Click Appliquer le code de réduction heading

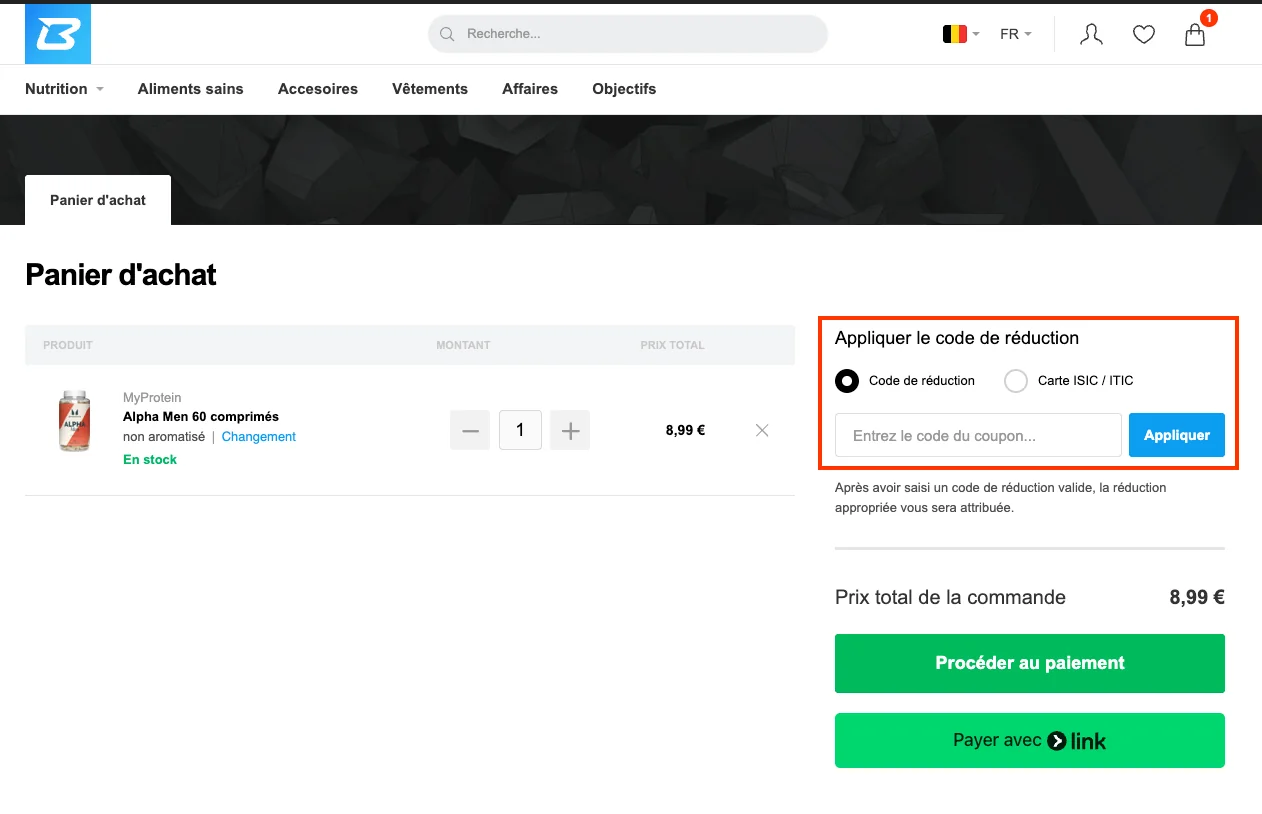click(x=957, y=338)
